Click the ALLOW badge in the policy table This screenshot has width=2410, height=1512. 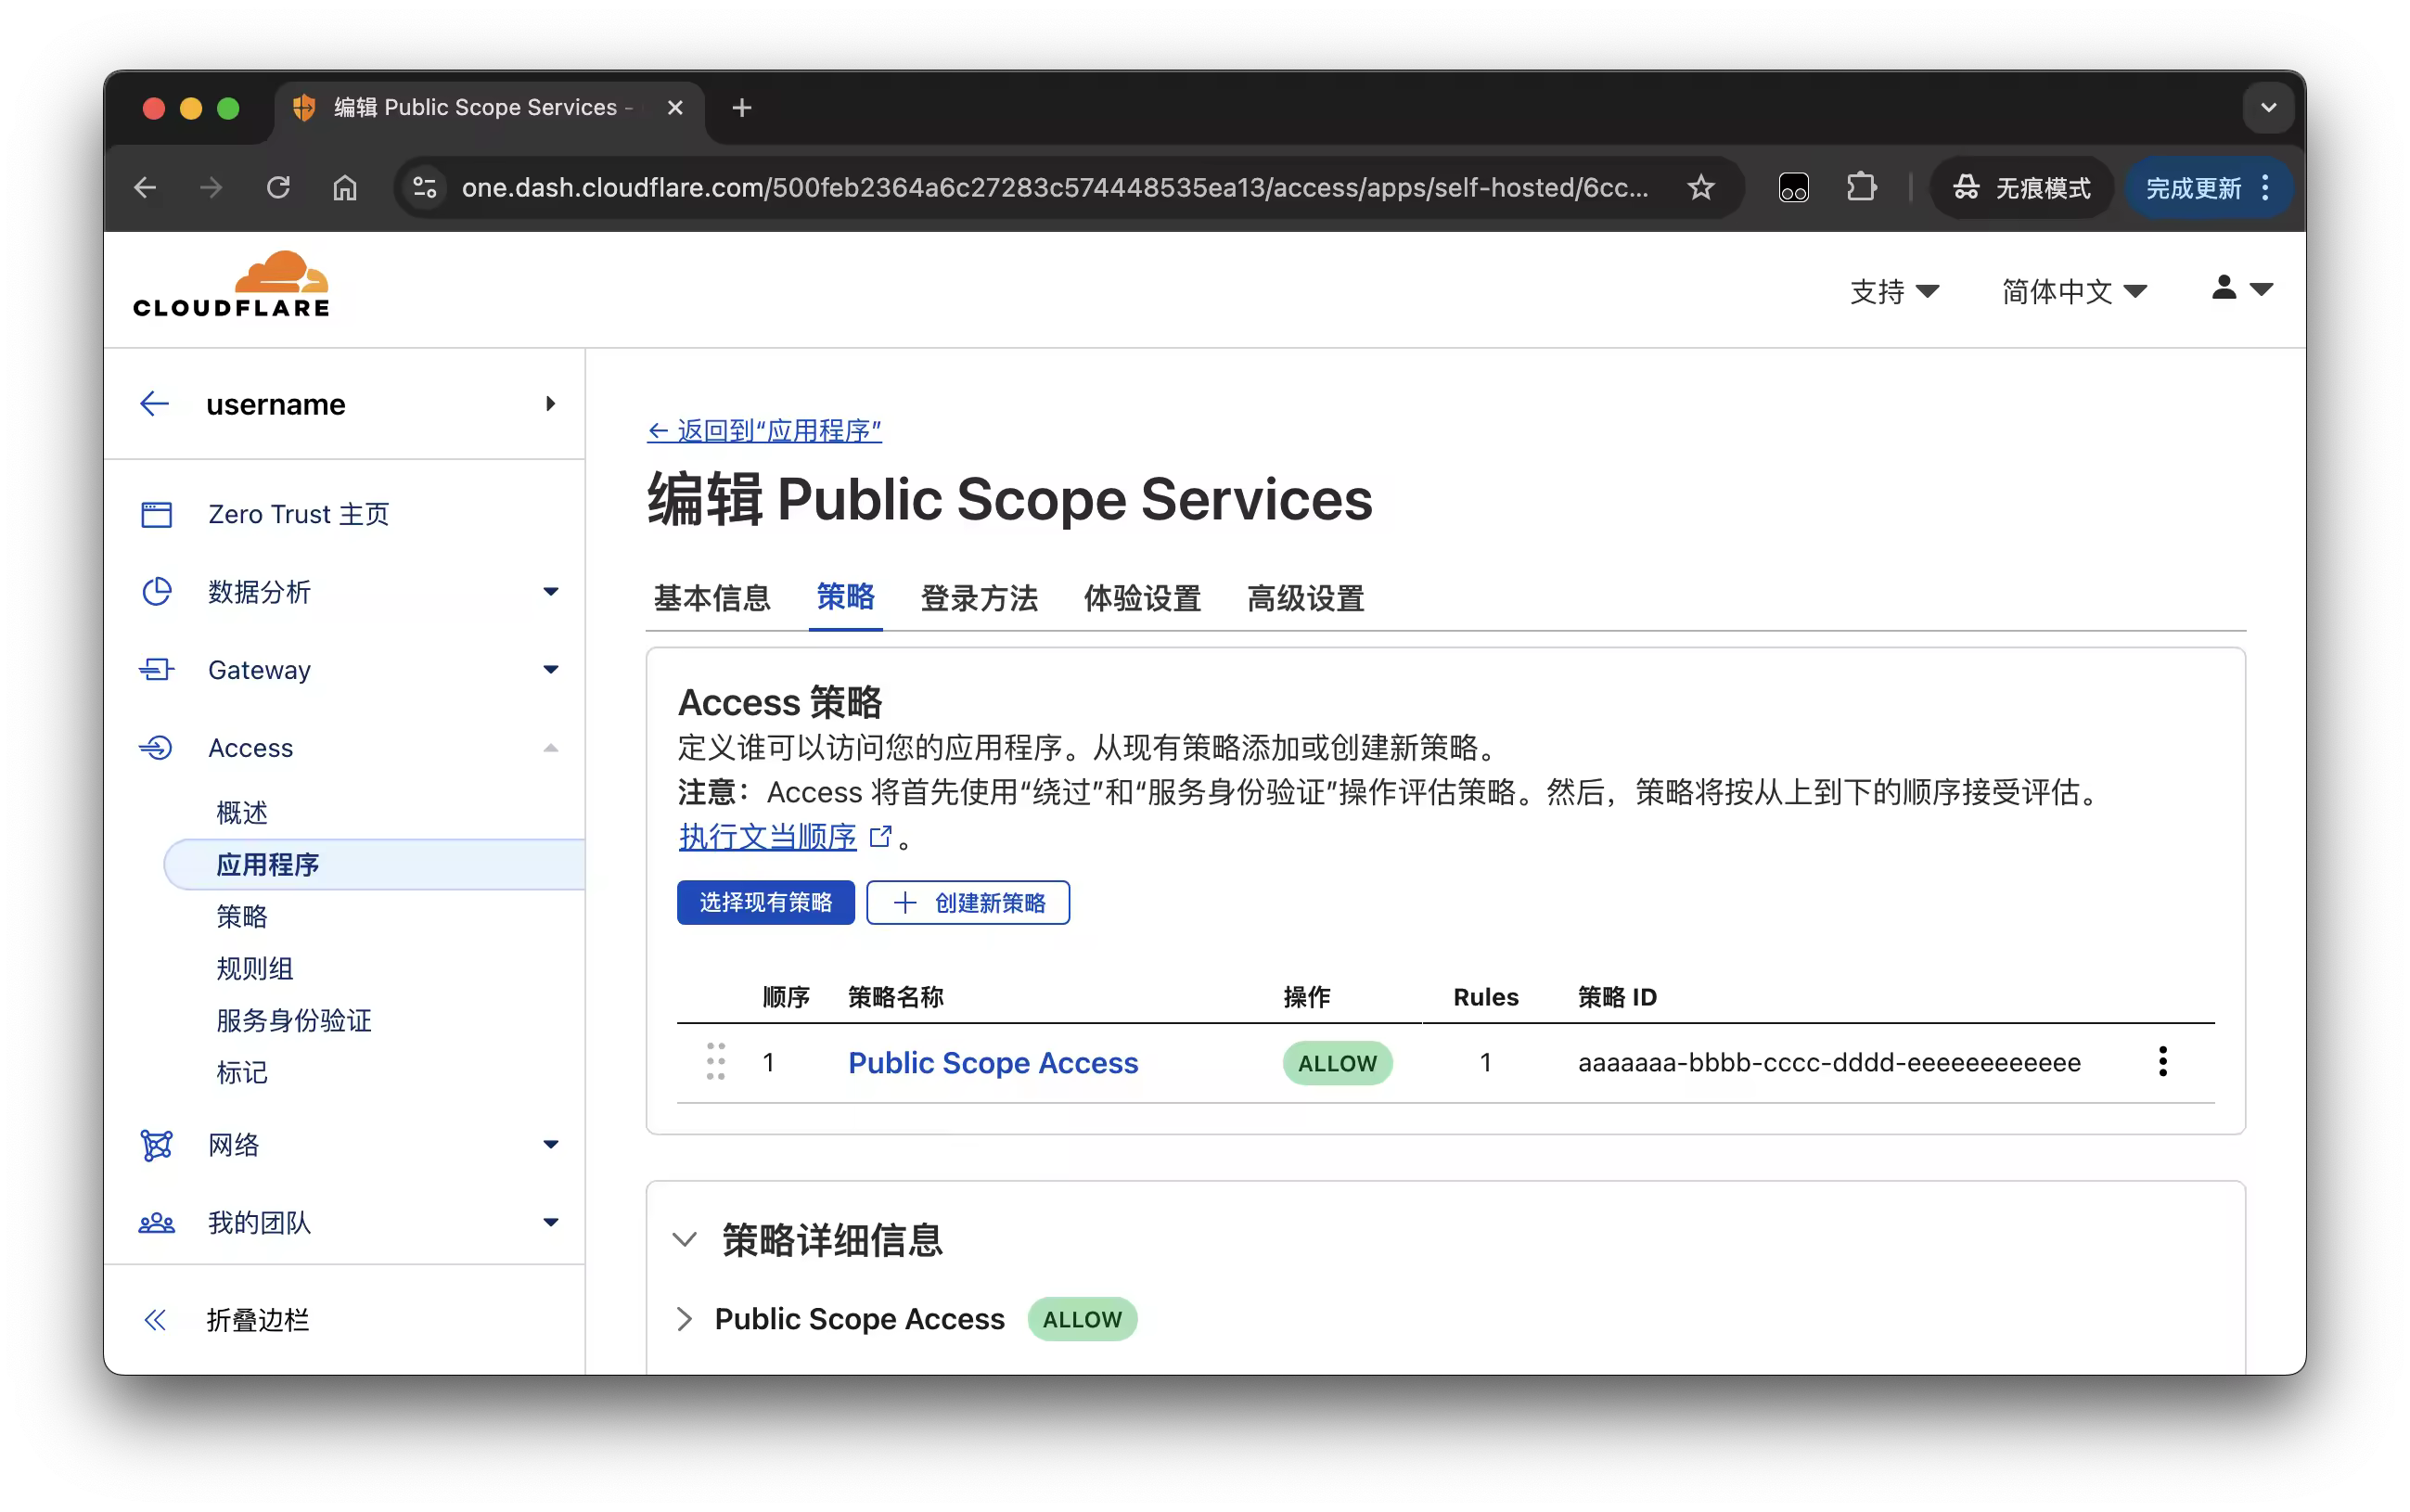click(1337, 1063)
